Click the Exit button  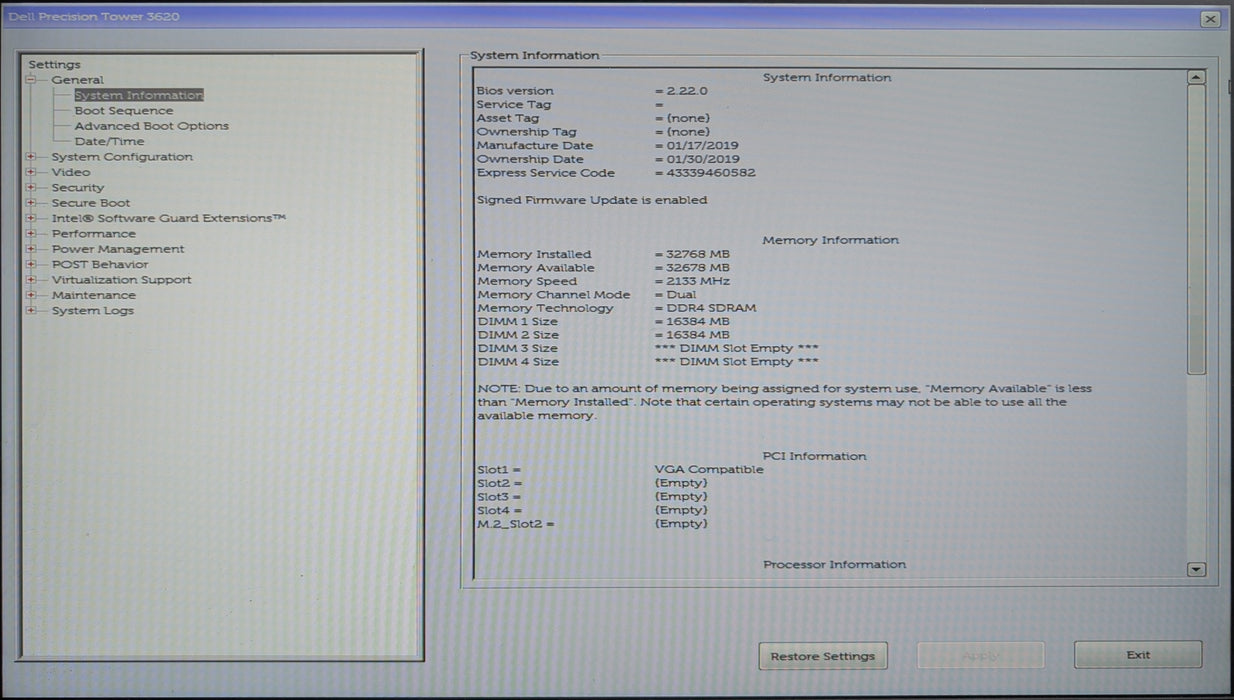pyautogui.click(x=1138, y=655)
